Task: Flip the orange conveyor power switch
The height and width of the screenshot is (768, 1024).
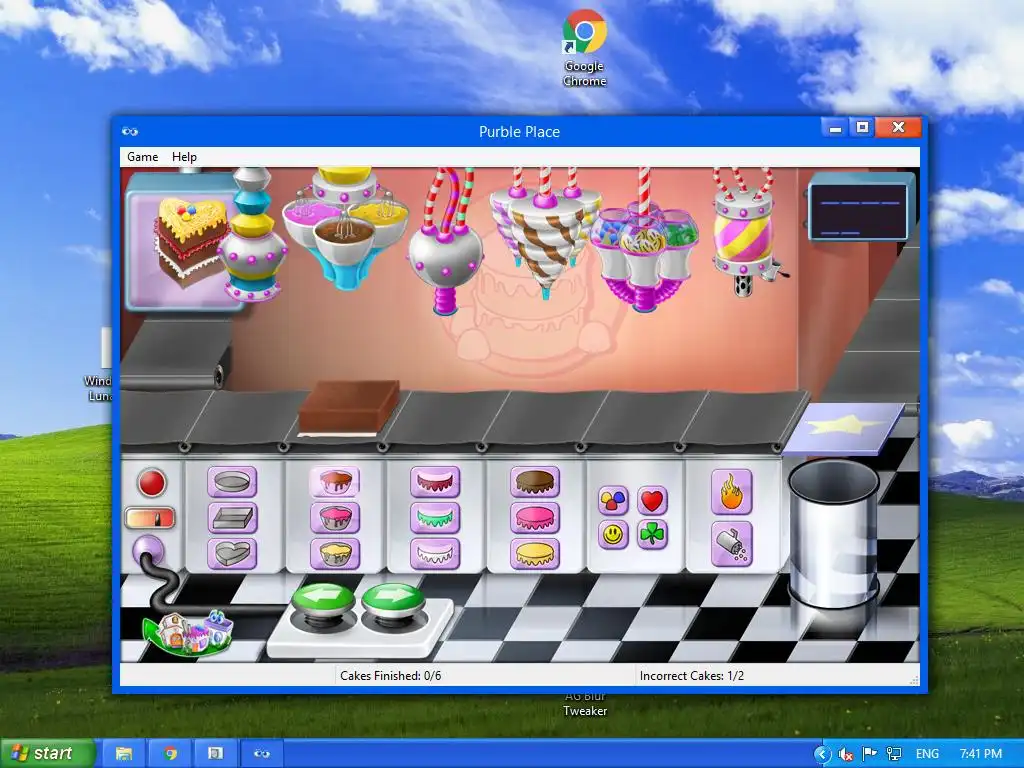Action: point(150,519)
